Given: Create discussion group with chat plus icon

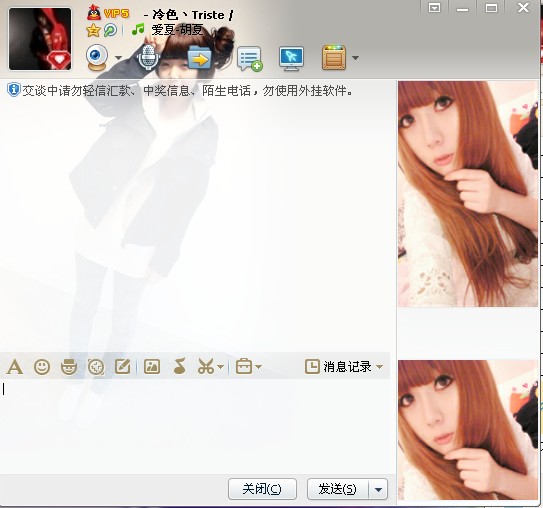Looking at the screenshot, I should [249, 59].
